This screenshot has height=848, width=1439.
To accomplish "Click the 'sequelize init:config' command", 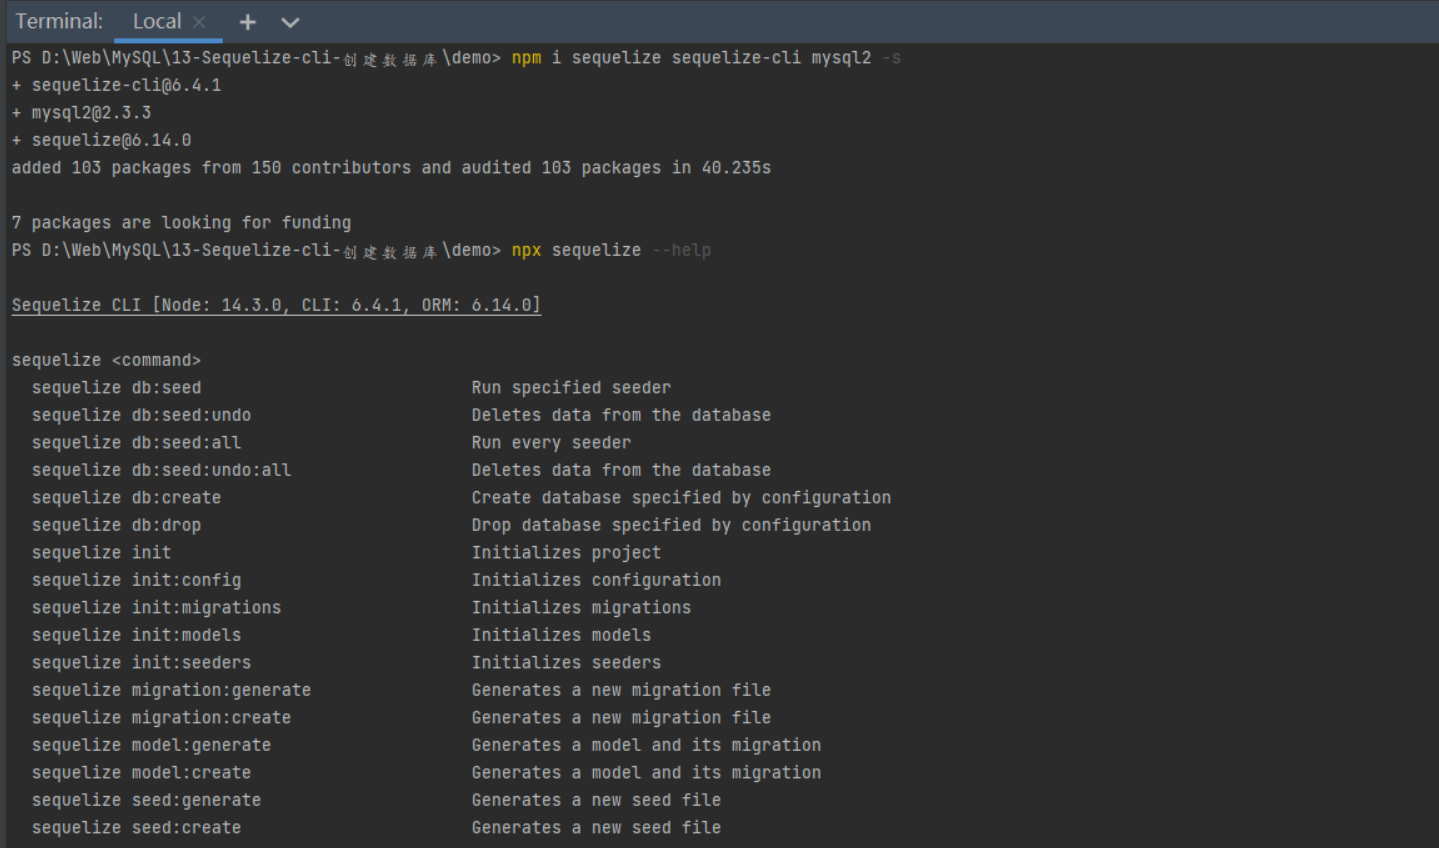I will (x=136, y=580).
